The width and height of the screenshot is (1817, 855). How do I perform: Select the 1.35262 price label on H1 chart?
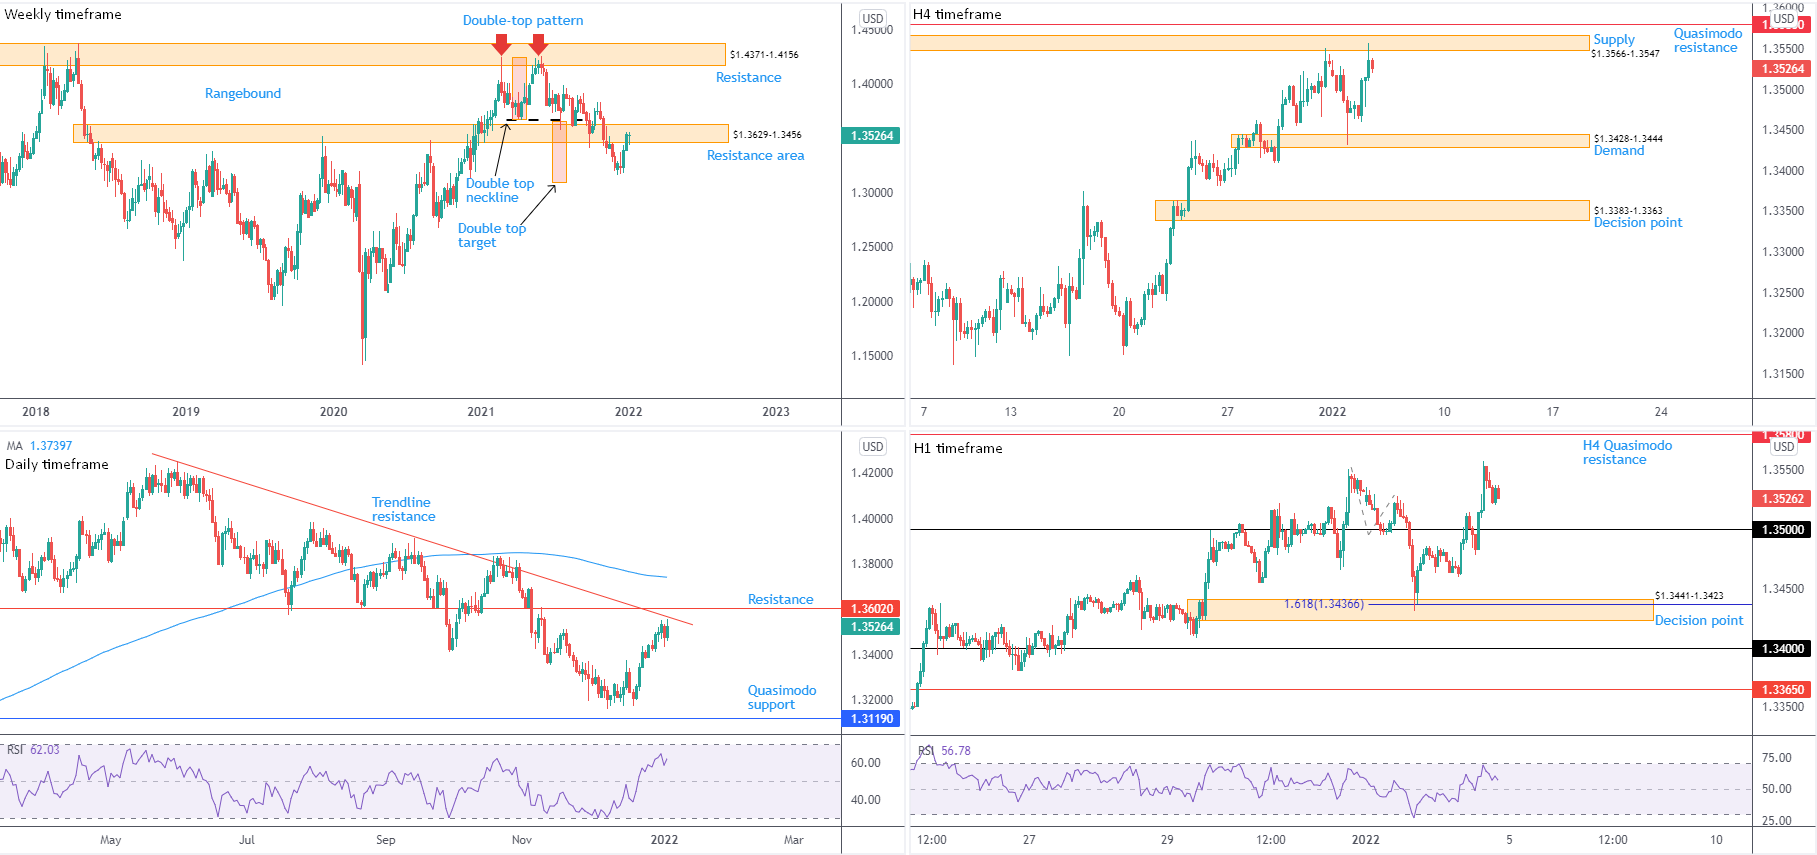[1783, 498]
